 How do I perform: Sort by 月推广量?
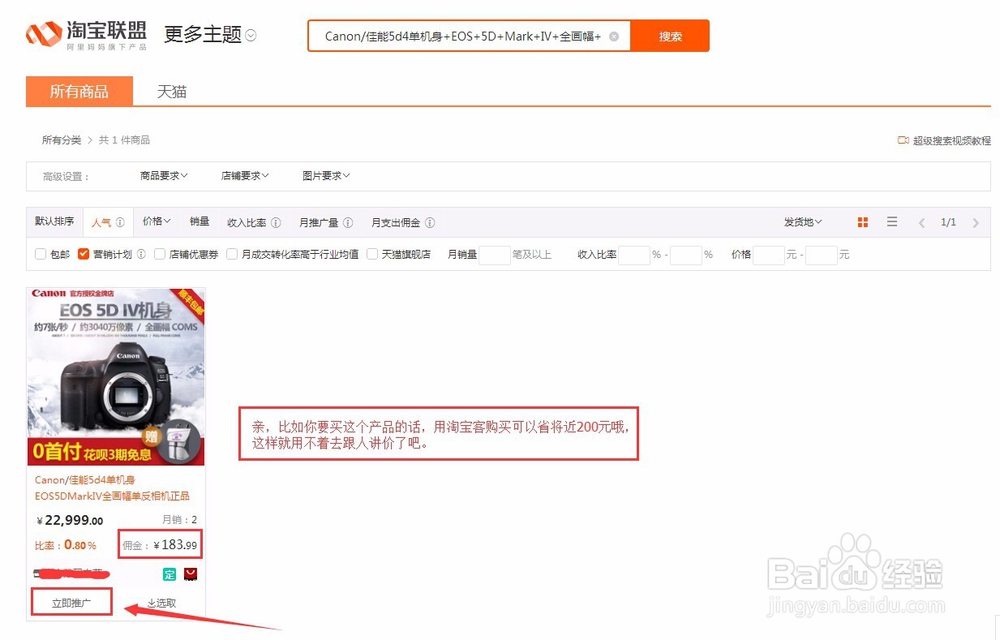(318, 222)
